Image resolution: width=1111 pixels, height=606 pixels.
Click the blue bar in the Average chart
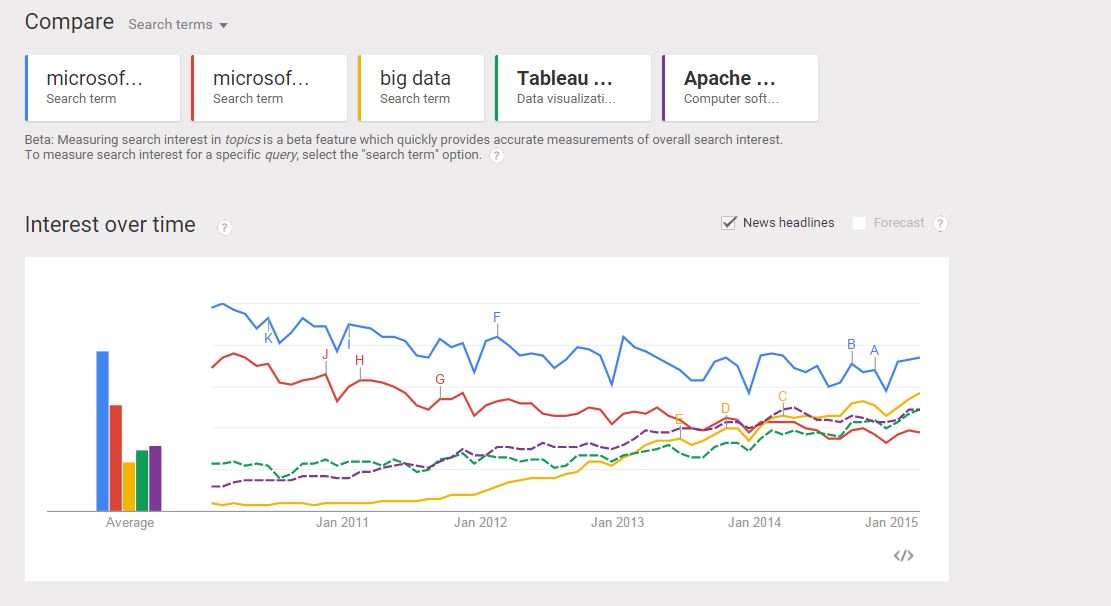(102, 430)
